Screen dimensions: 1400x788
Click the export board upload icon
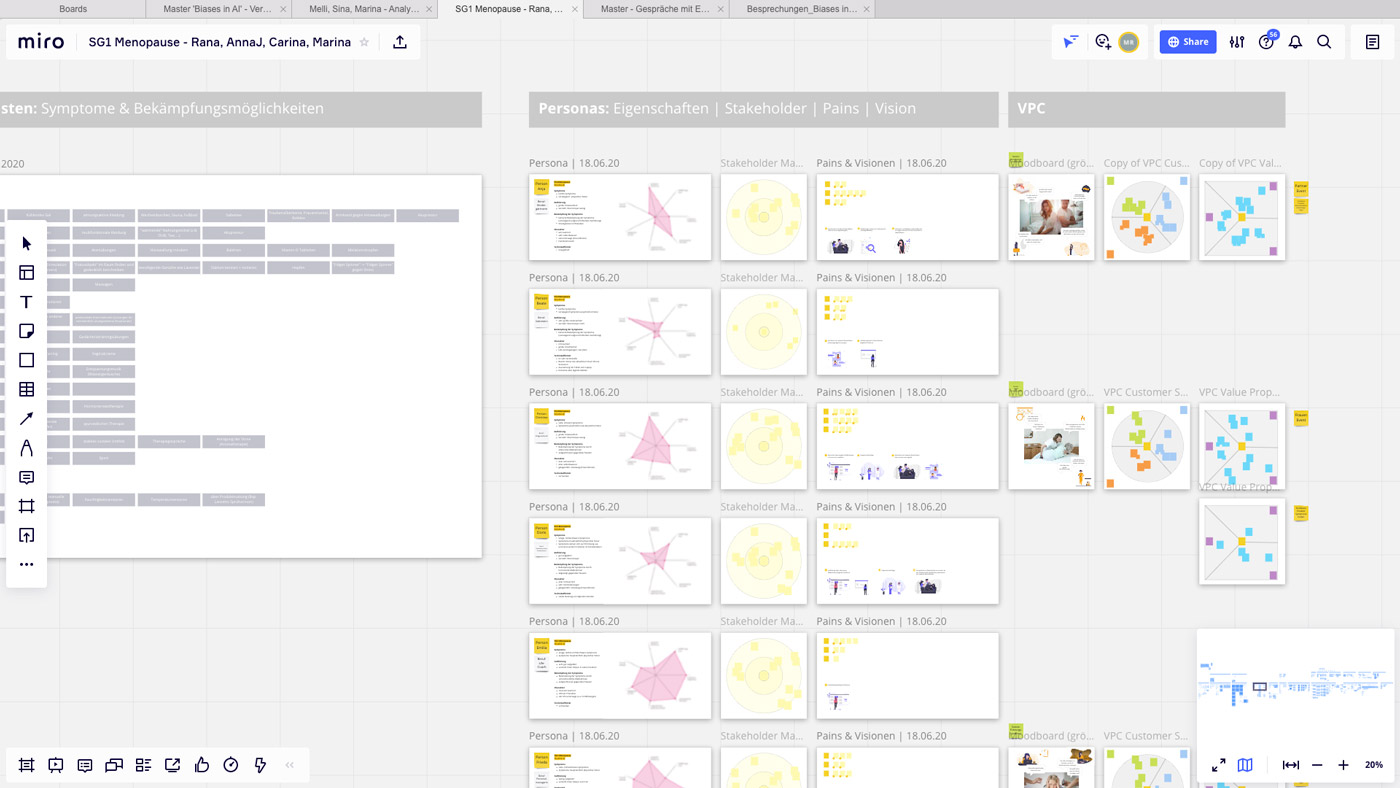tap(400, 42)
